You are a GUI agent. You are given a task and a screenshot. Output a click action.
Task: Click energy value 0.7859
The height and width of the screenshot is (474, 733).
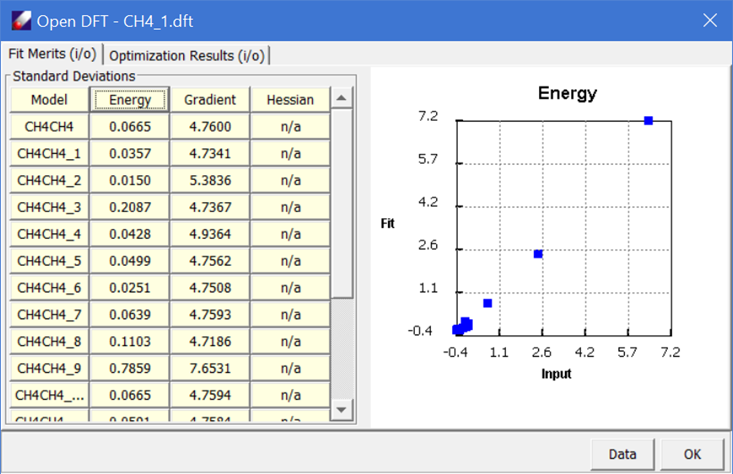[x=129, y=368]
